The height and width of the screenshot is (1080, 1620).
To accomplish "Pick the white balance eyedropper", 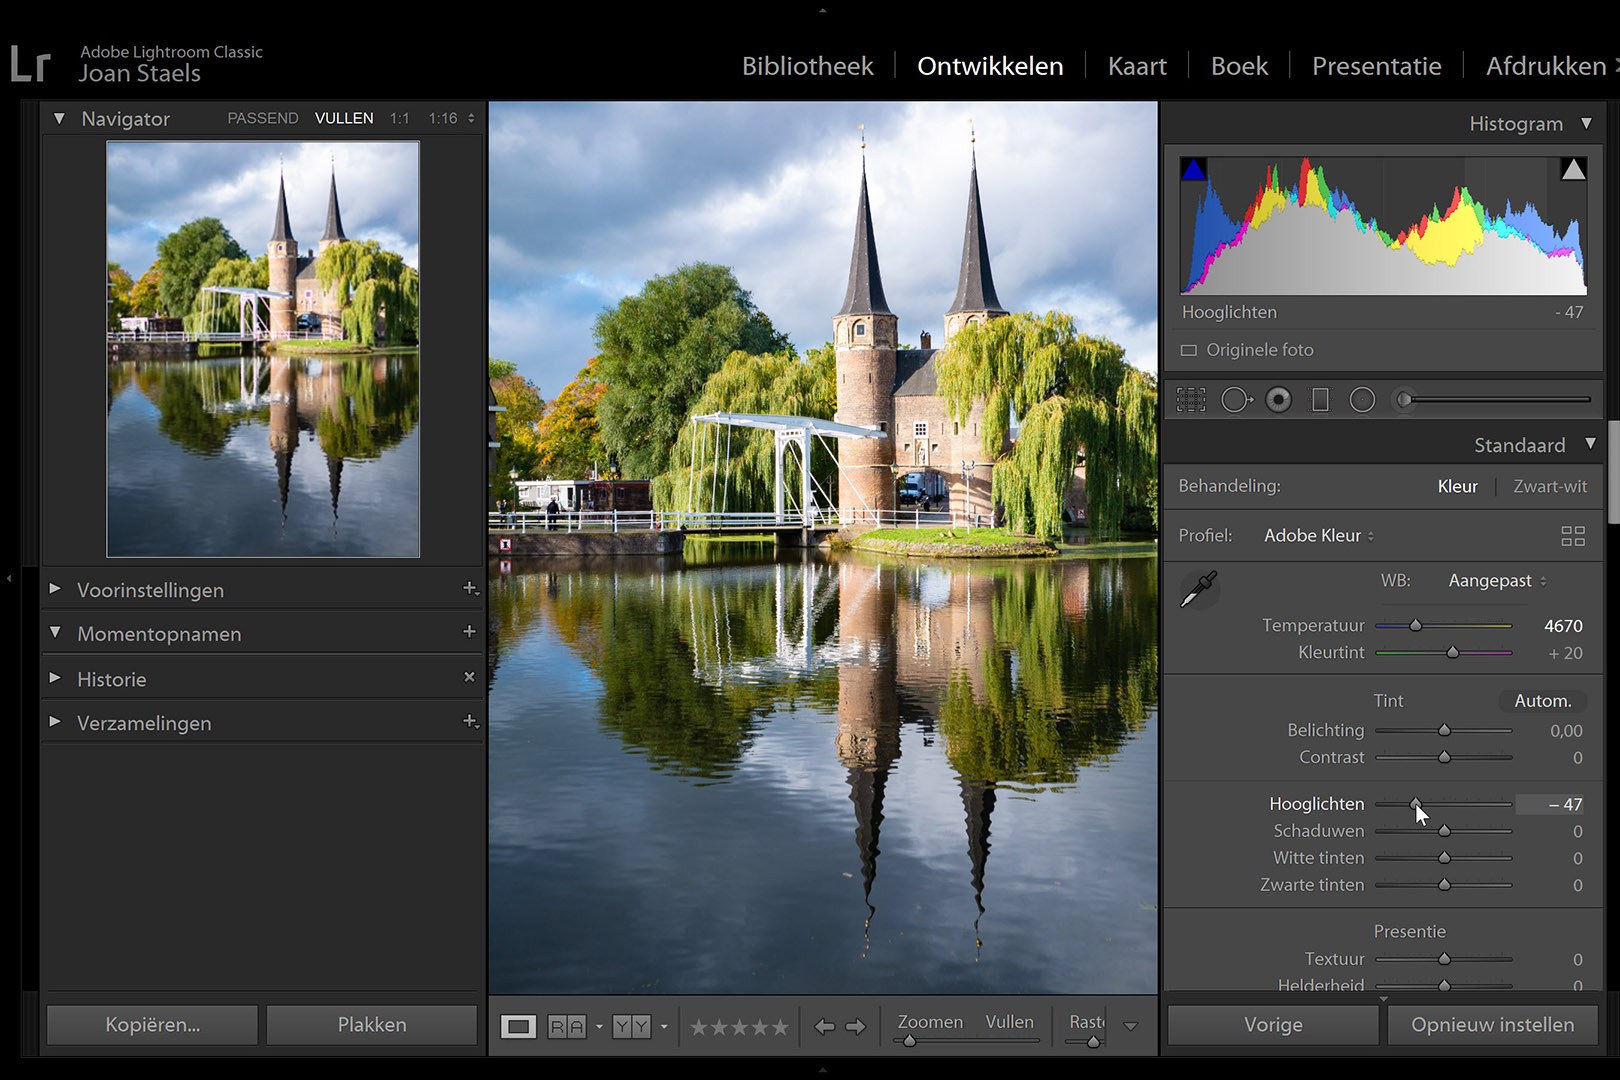I will click(1198, 590).
